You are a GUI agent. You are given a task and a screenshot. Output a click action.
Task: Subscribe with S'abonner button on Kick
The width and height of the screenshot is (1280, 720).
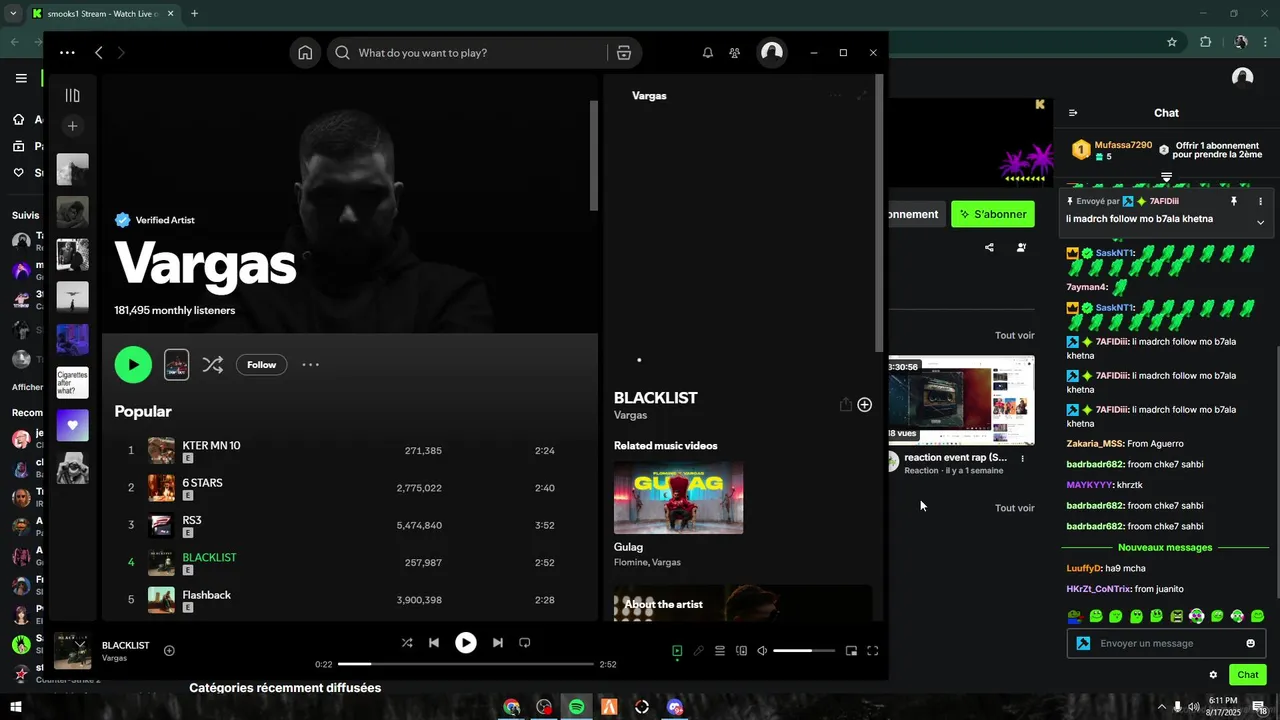[992, 214]
